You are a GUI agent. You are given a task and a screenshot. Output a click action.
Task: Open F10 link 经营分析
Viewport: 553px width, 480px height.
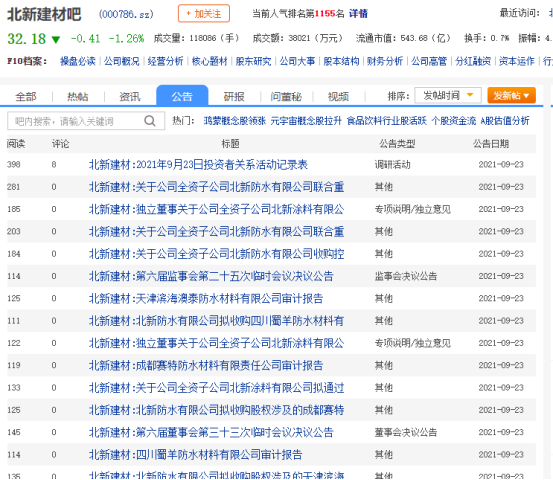(x=165, y=61)
